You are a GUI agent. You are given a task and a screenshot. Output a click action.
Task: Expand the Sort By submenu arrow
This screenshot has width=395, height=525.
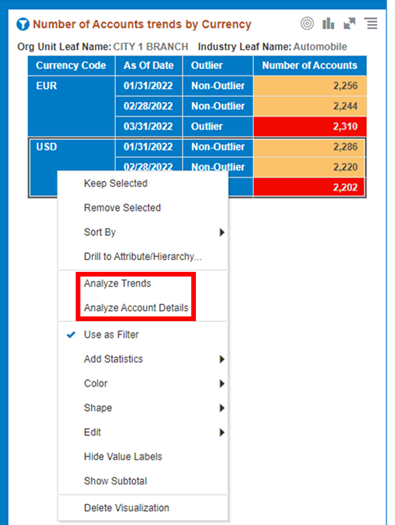[221, 232]
